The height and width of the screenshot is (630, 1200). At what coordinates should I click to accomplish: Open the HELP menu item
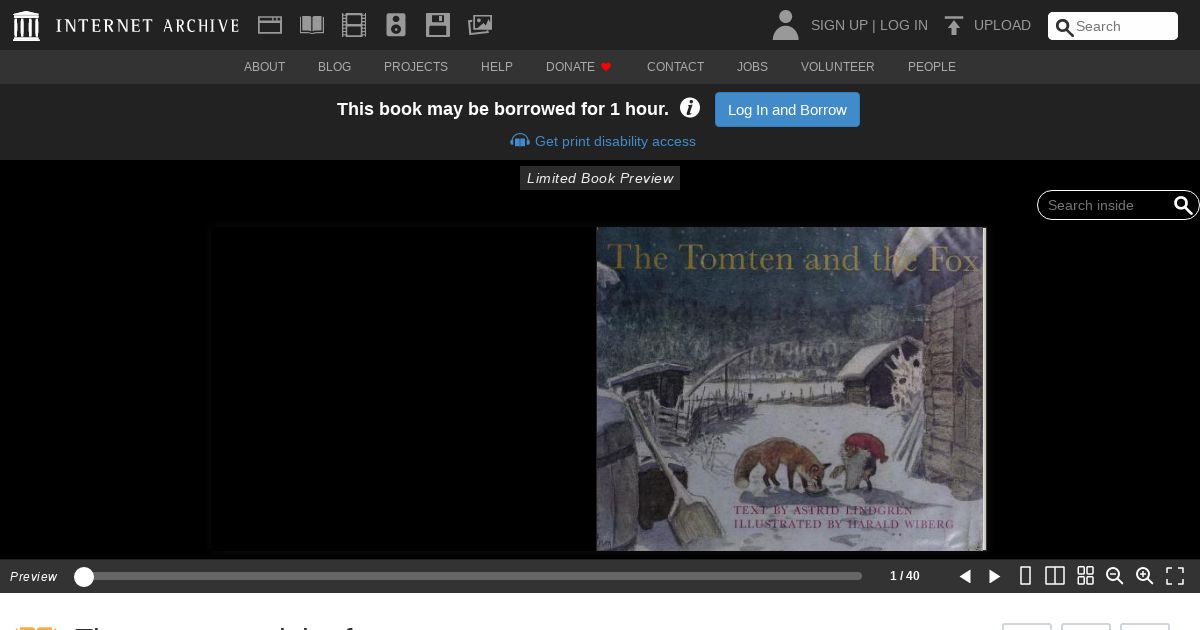point(497,67)
